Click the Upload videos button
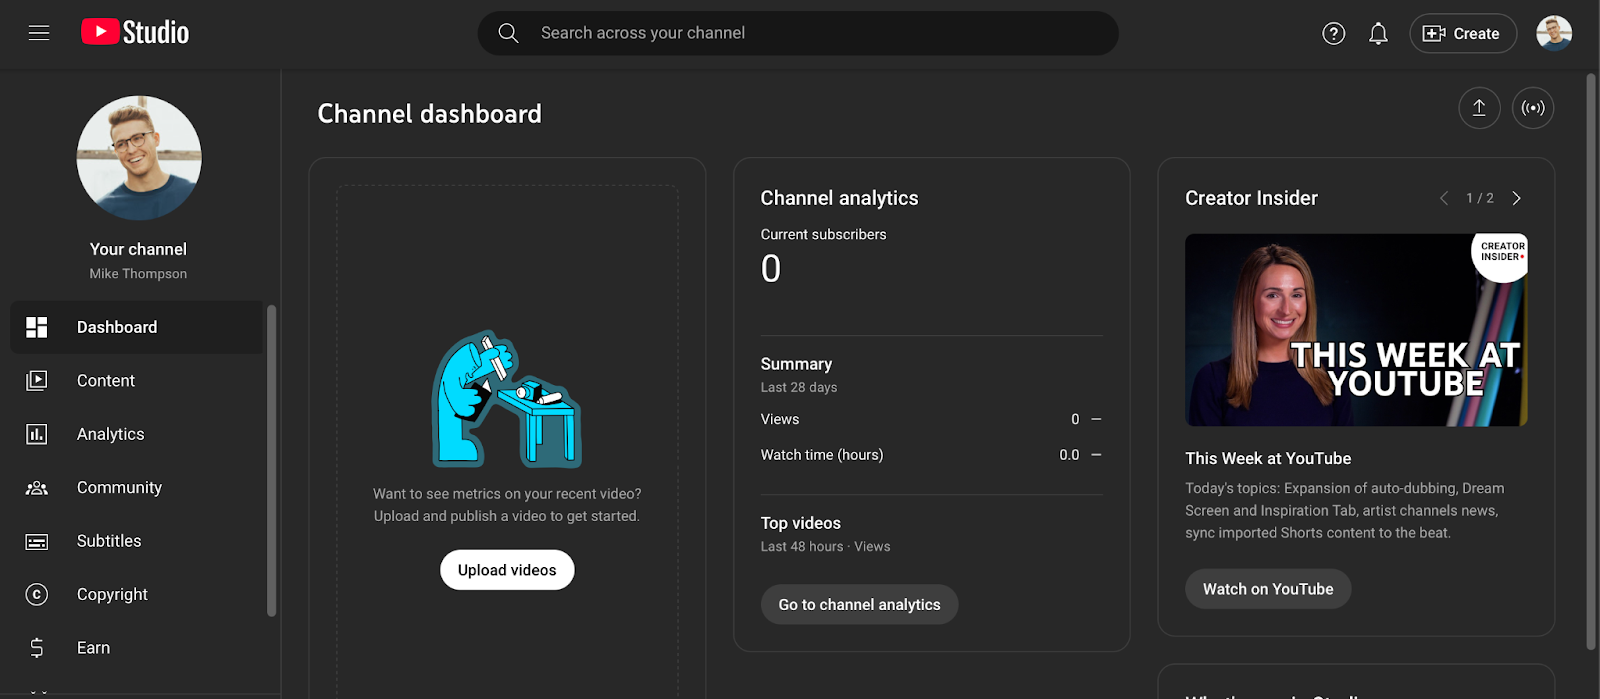 pyautogui.click(x=507, y=570)
